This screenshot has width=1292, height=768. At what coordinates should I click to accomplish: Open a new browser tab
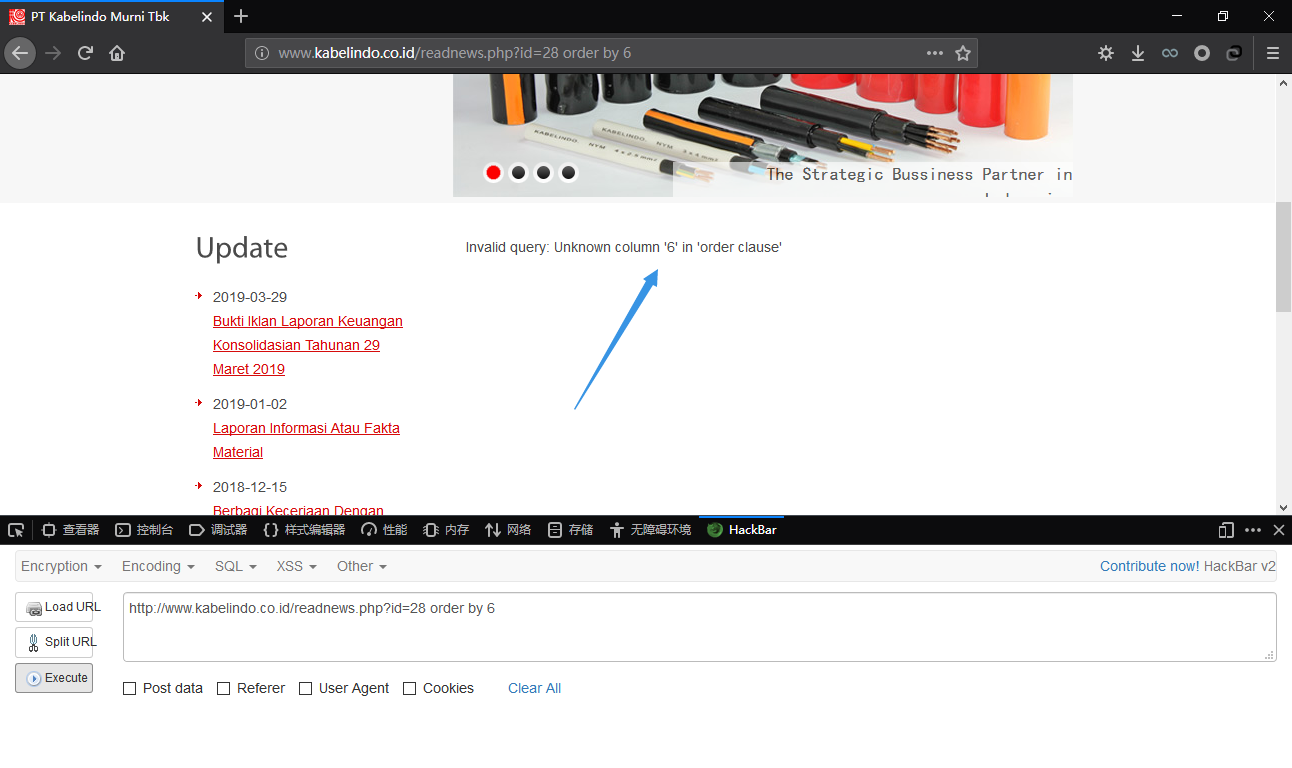pos(241,16)
